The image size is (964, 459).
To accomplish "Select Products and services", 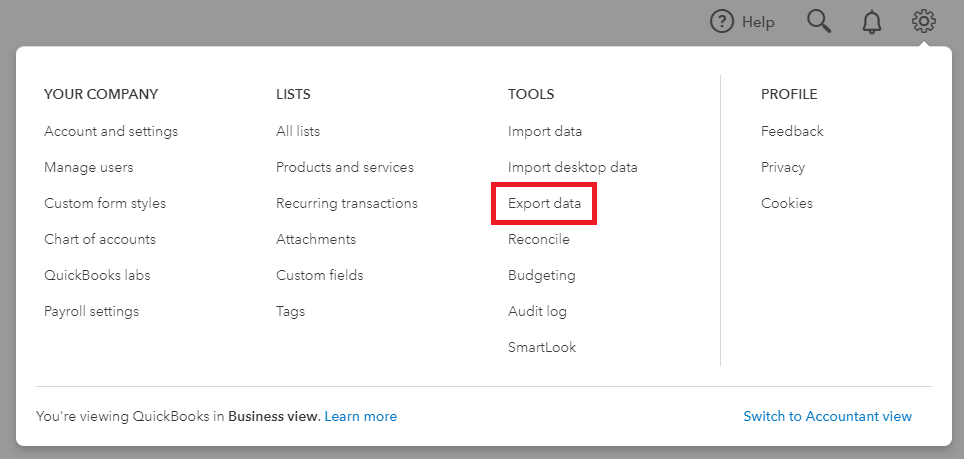I will click(x=345, y=167).
